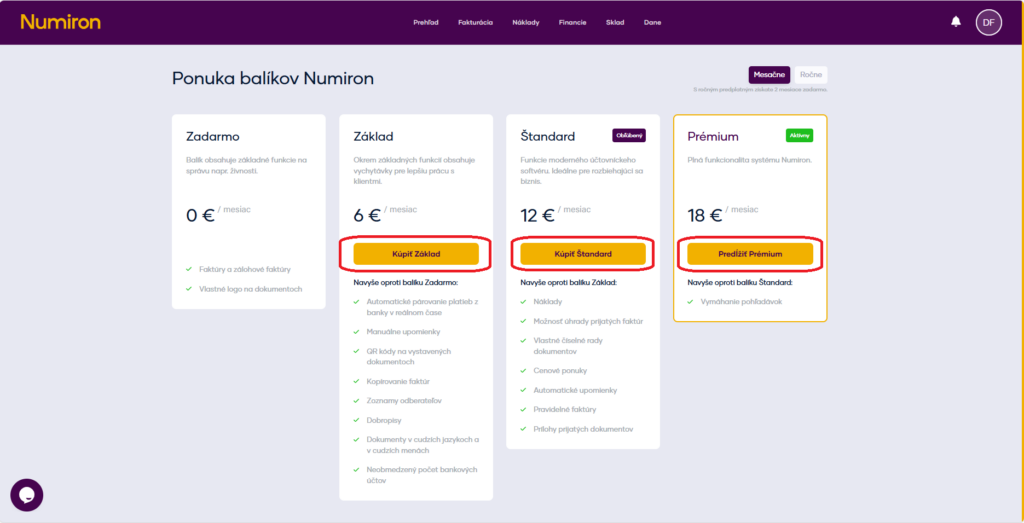Click the checkmark beside Cenové ponuky
The height and width of the screenshot is (523, 1024).
pyautogui.click(x=524, y=370)
